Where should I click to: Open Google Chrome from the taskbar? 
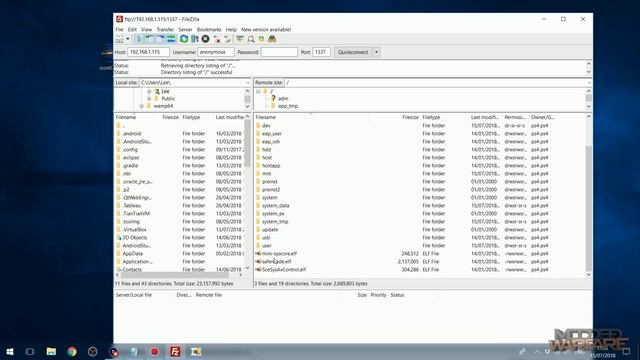(x=72, y=351)
